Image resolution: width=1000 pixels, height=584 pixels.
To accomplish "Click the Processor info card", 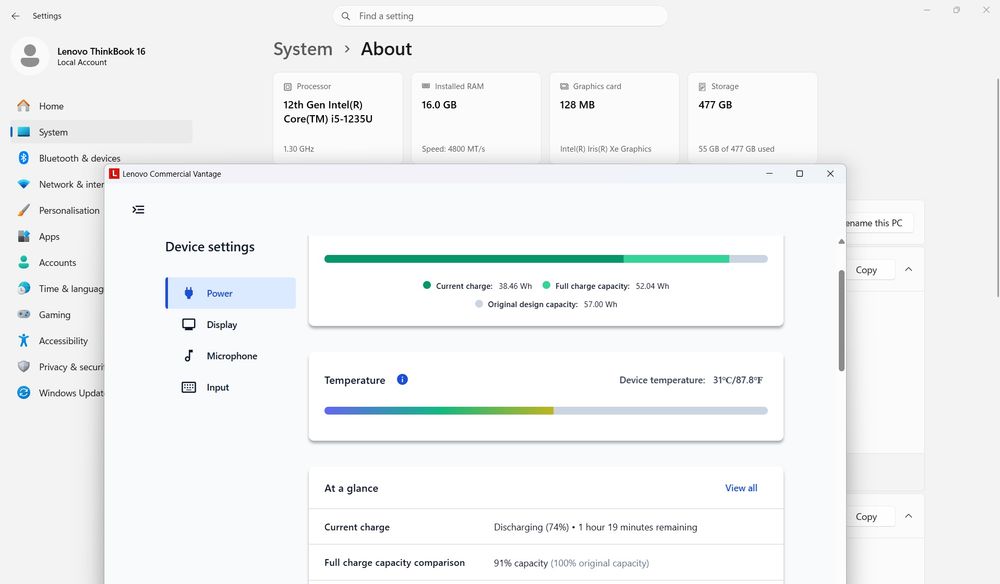I will (338, 118).
